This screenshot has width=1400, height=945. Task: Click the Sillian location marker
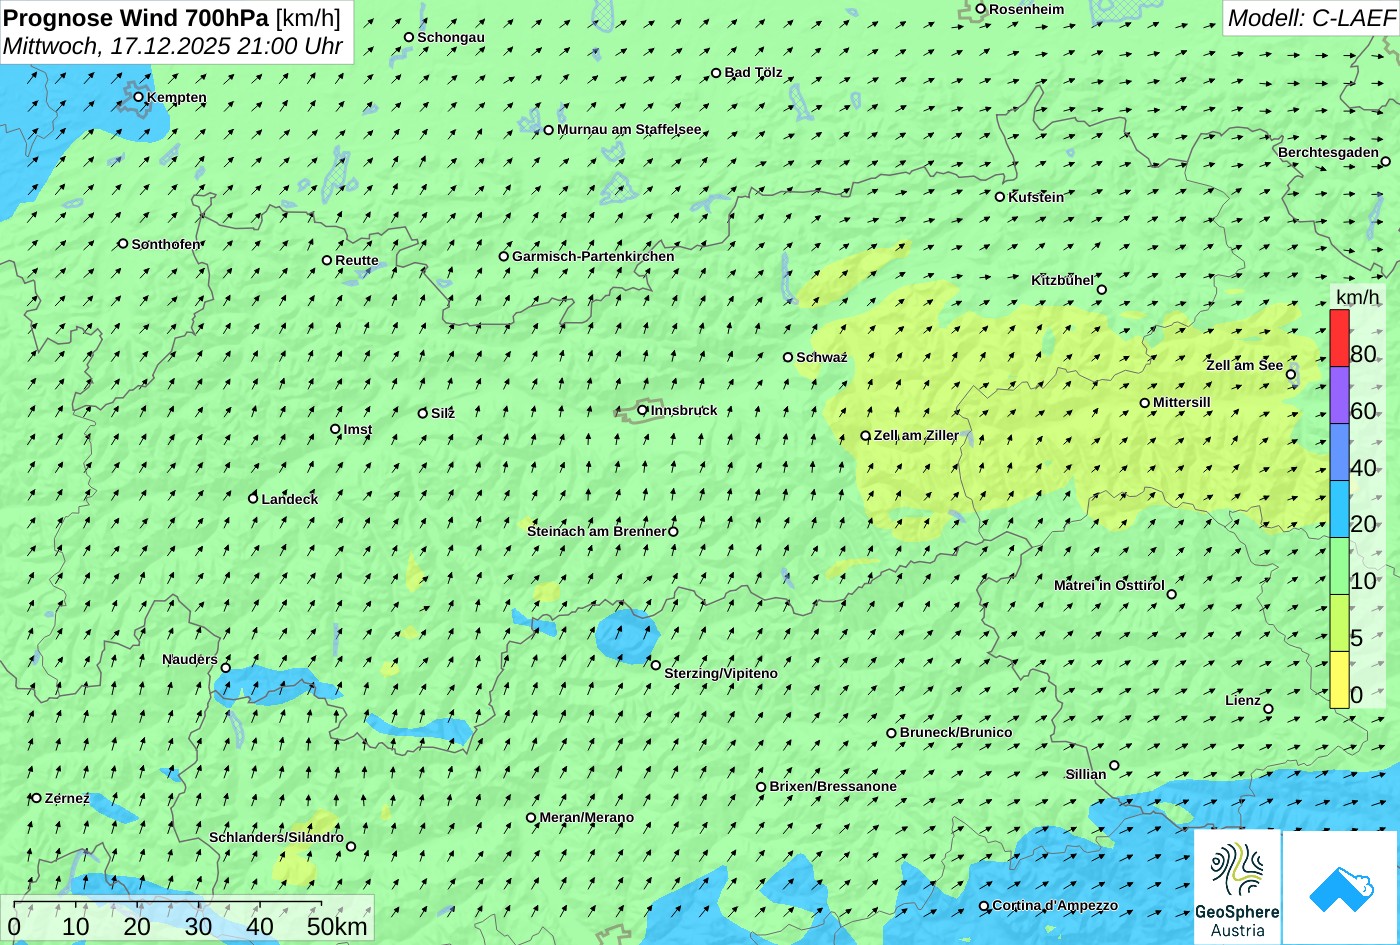(x=1114, y=765)
